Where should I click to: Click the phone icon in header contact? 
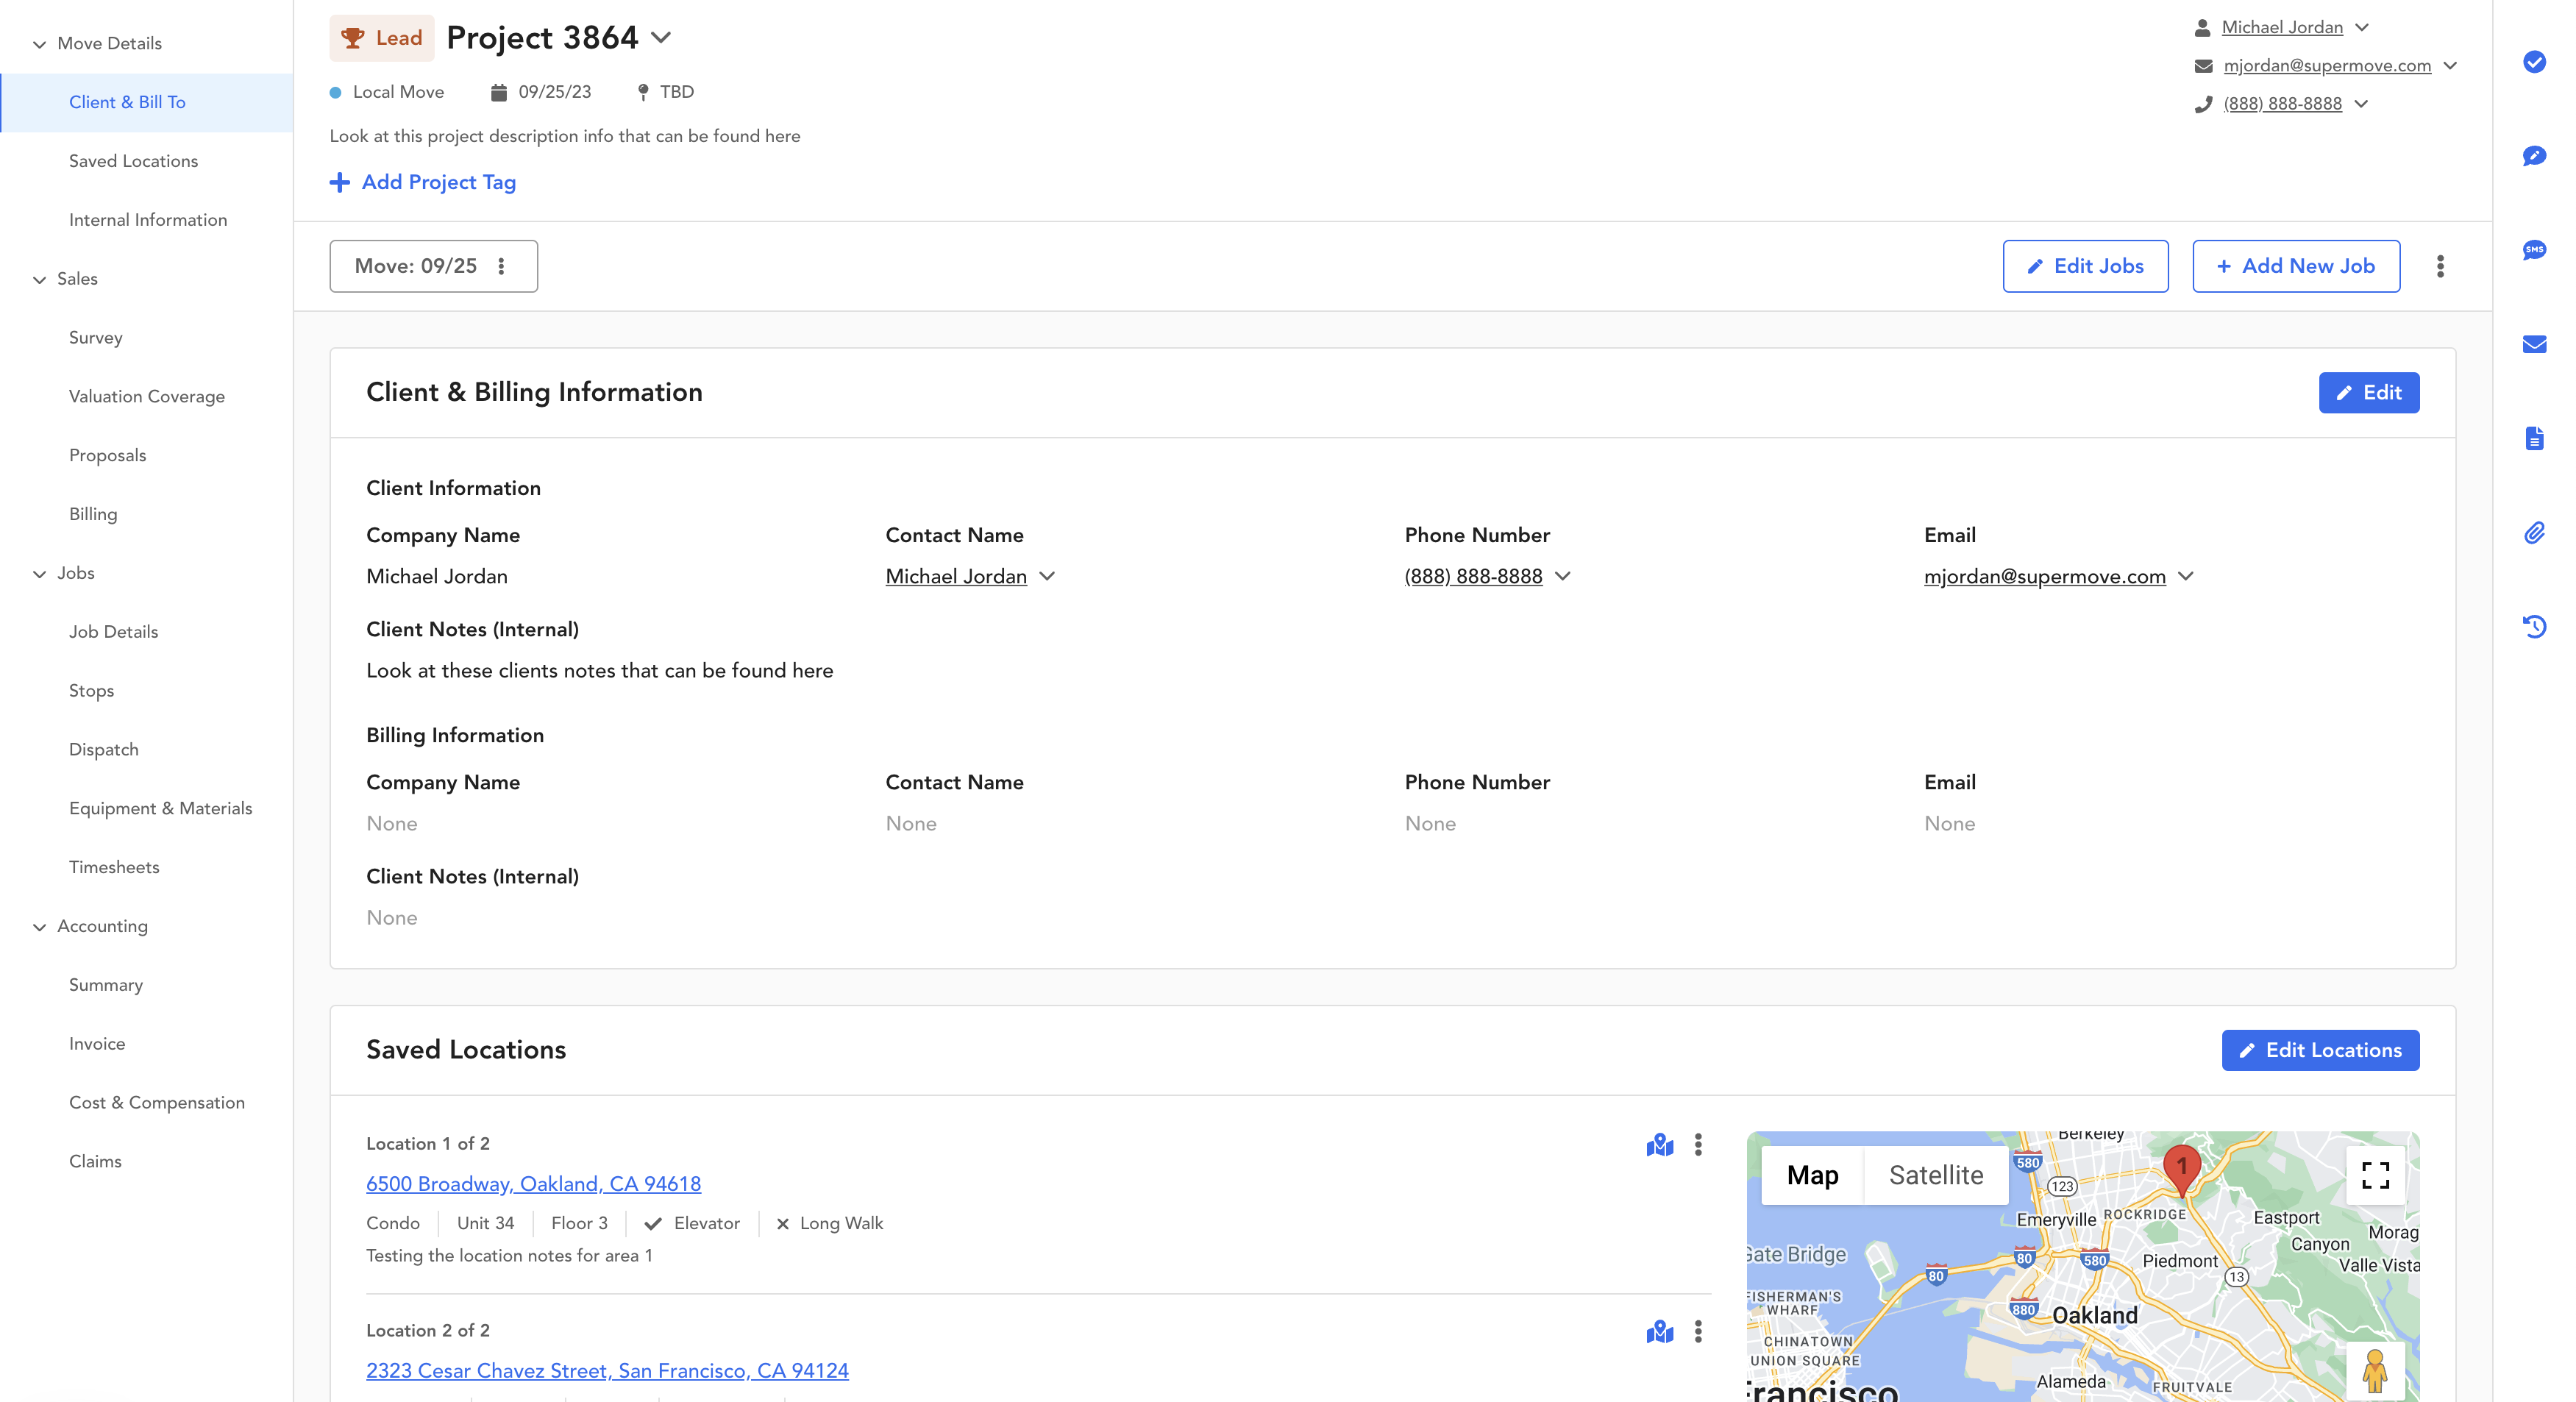click(2203, 104)
